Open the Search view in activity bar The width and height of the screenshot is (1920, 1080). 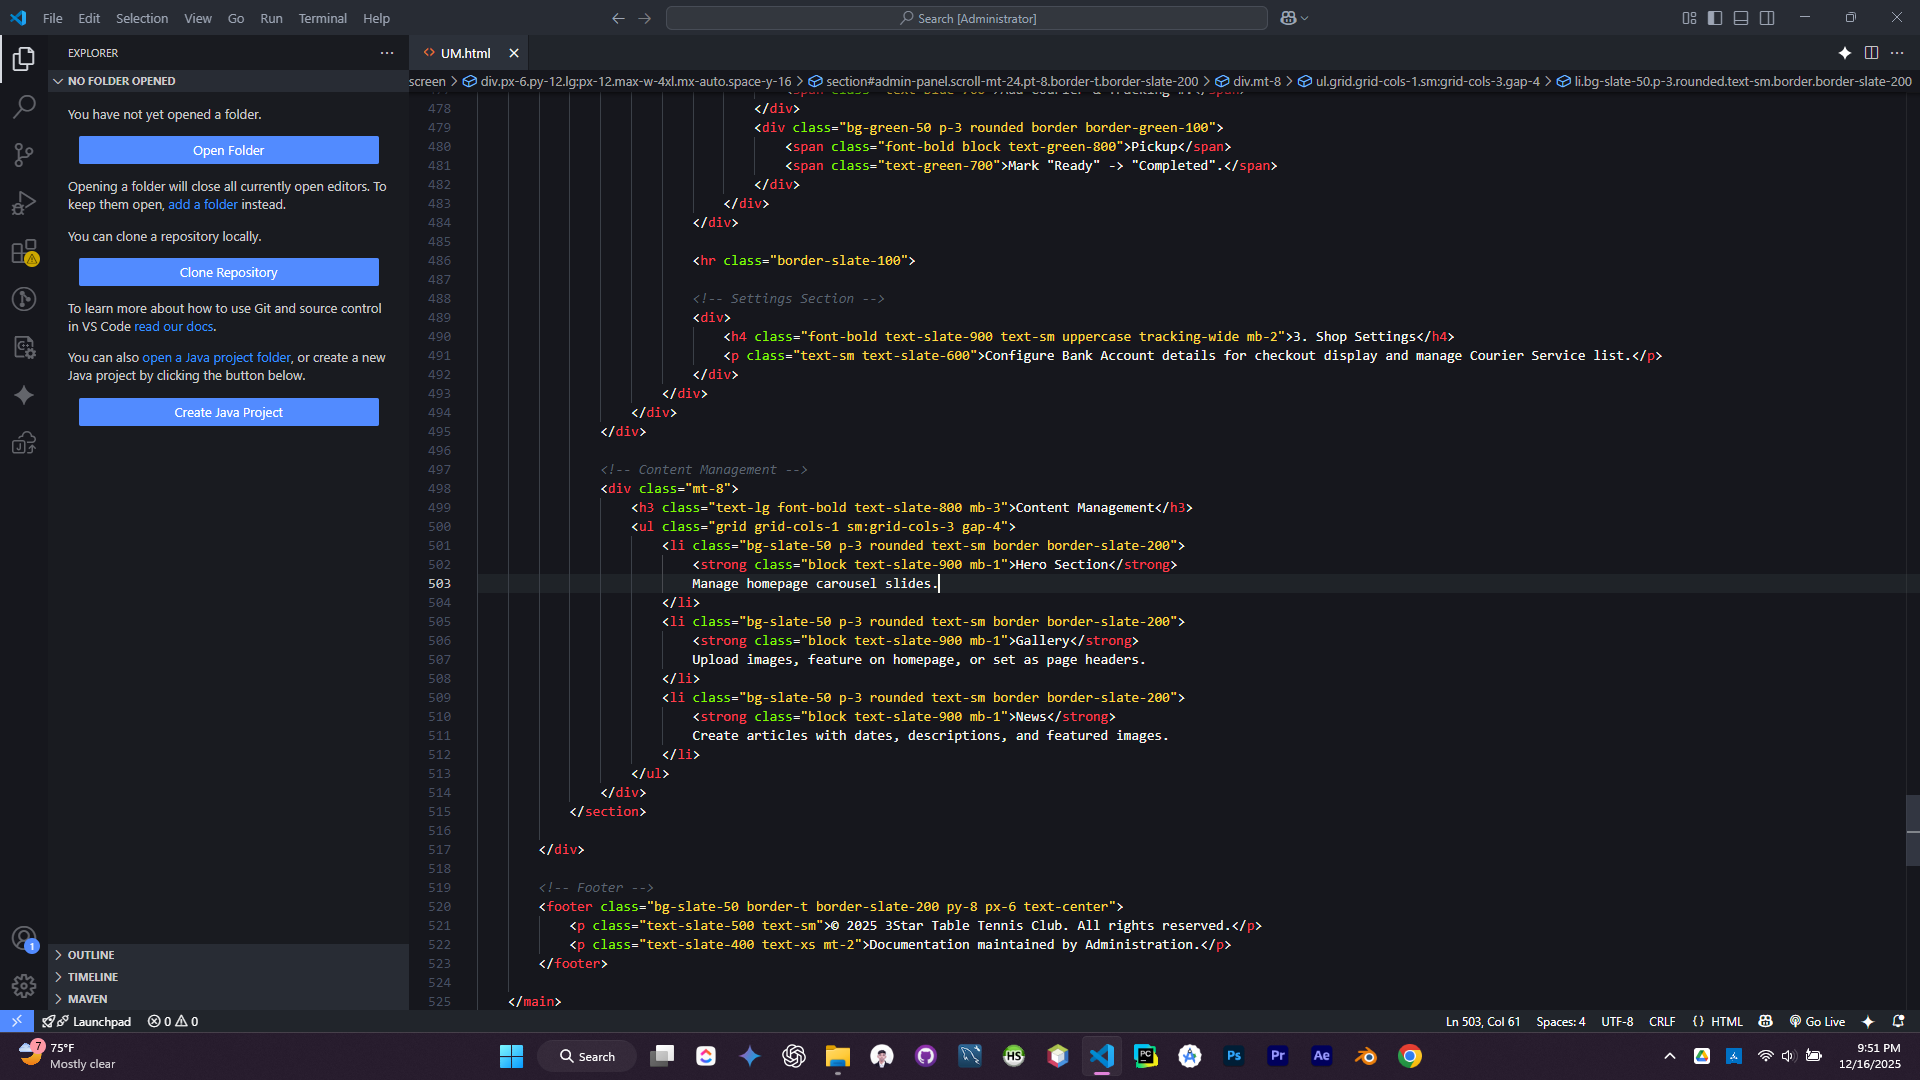point(24,106)
